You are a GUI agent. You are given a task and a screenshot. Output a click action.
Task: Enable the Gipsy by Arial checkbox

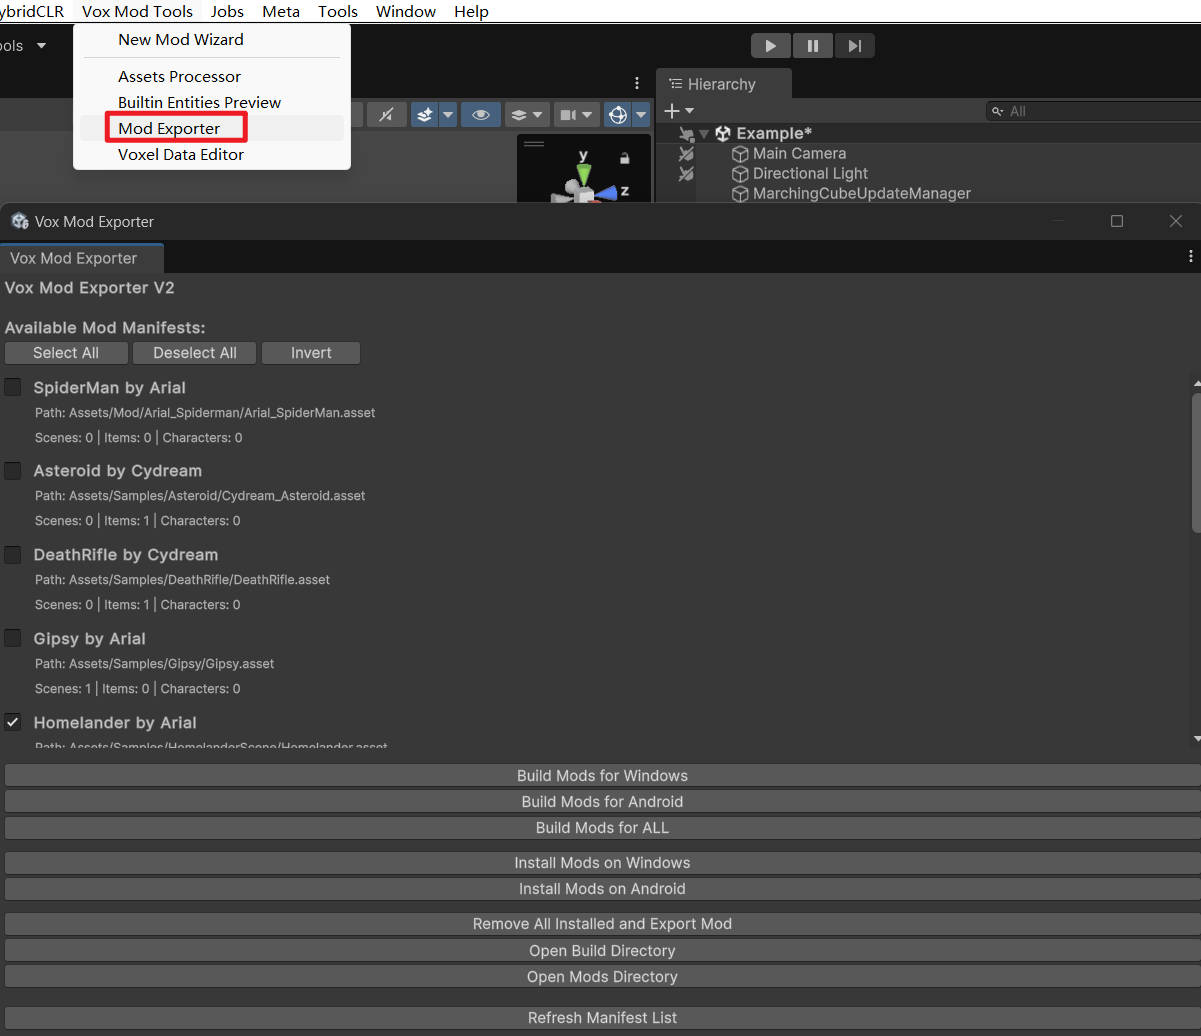tap(13, 638)
